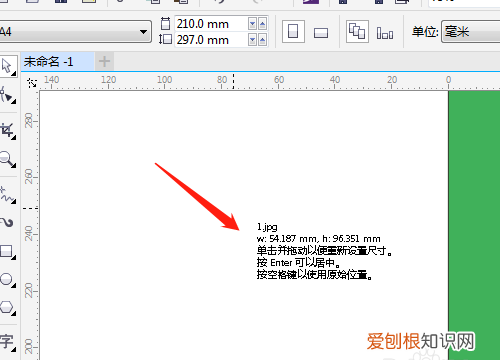Increase the page height value
Image resolution: width=500 pixels, height=360 pixels.
coord(262,40)
